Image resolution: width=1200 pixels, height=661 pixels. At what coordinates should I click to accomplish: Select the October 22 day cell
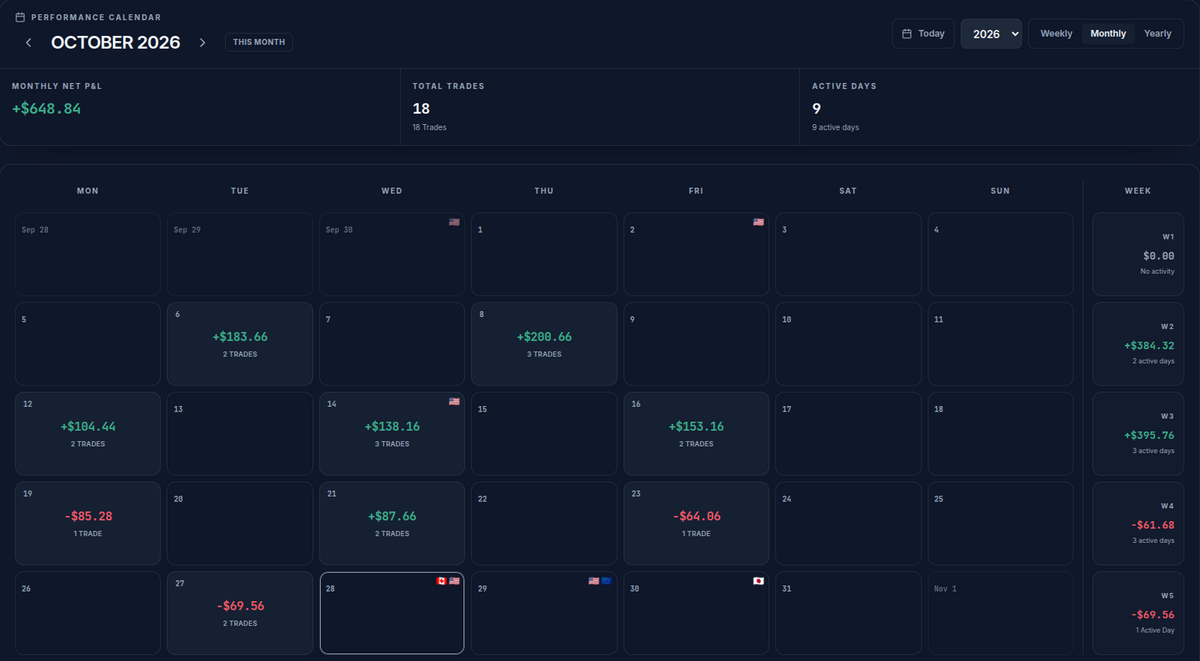(x=544, y=524)
